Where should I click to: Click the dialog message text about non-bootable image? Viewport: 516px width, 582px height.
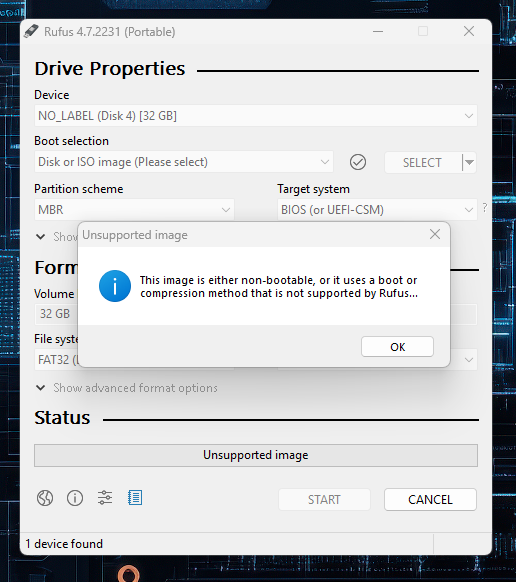[279, 287]
